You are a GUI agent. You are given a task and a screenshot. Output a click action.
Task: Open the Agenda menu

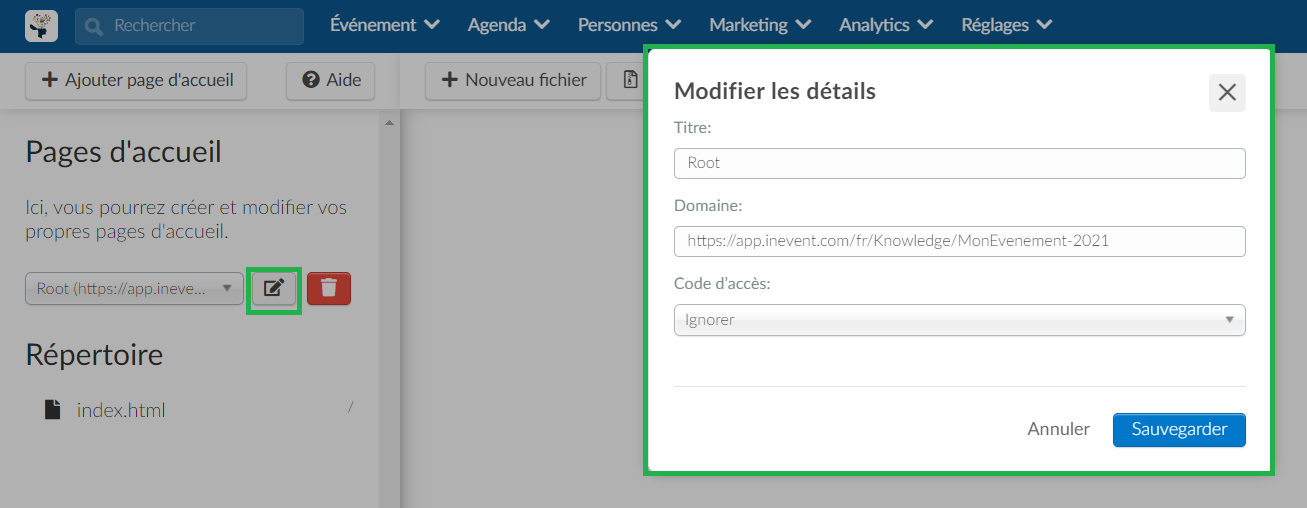pos(508,25)
